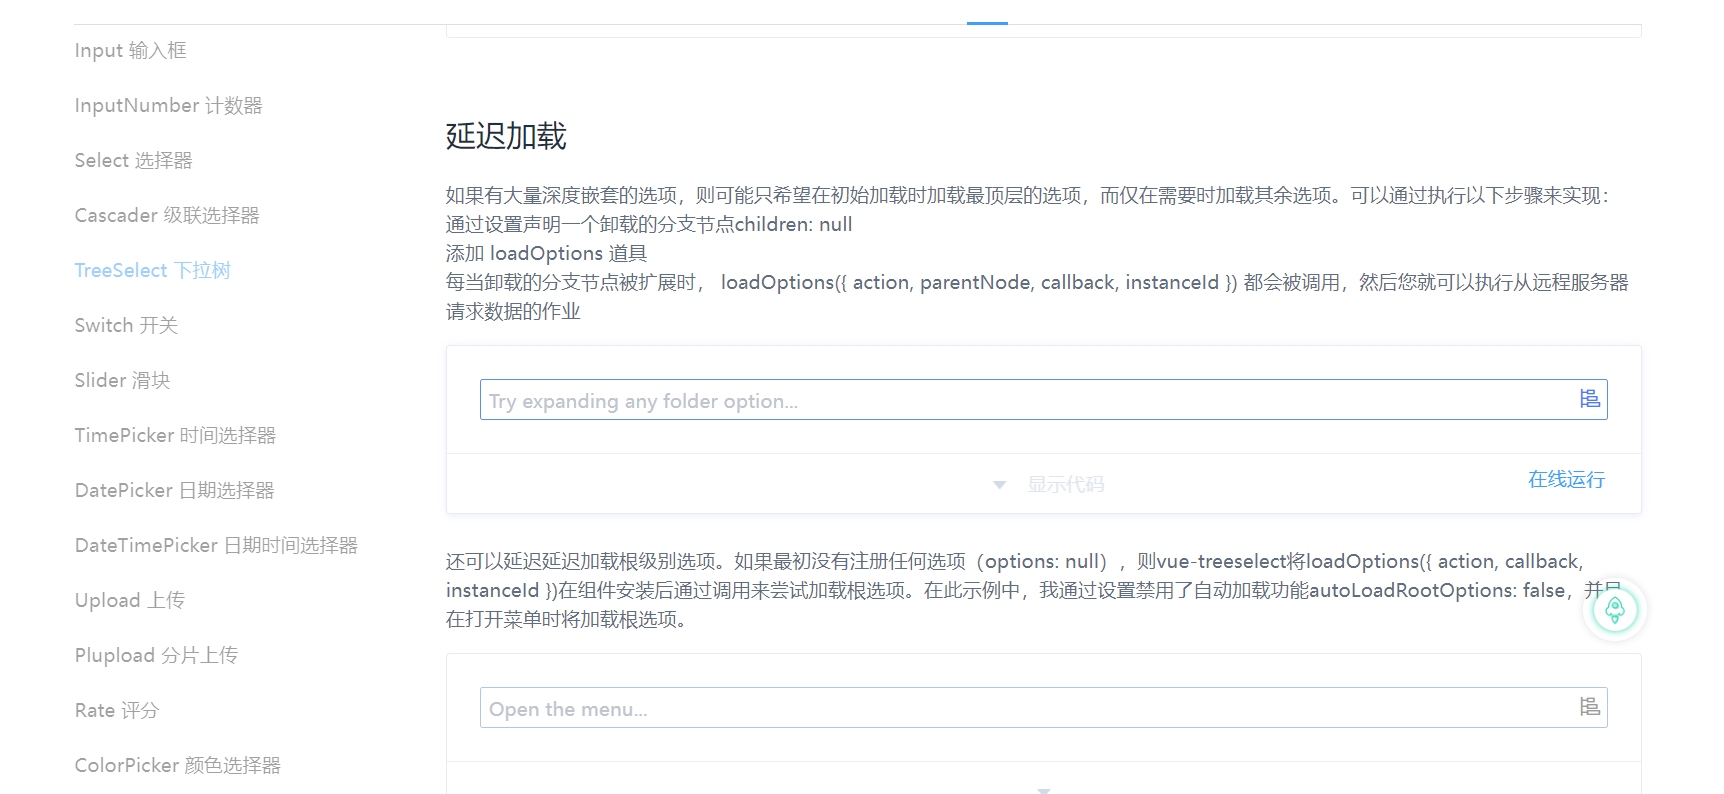Click the rocket back-to-top button
The image size is (1724, 794).
point(1615,610)
